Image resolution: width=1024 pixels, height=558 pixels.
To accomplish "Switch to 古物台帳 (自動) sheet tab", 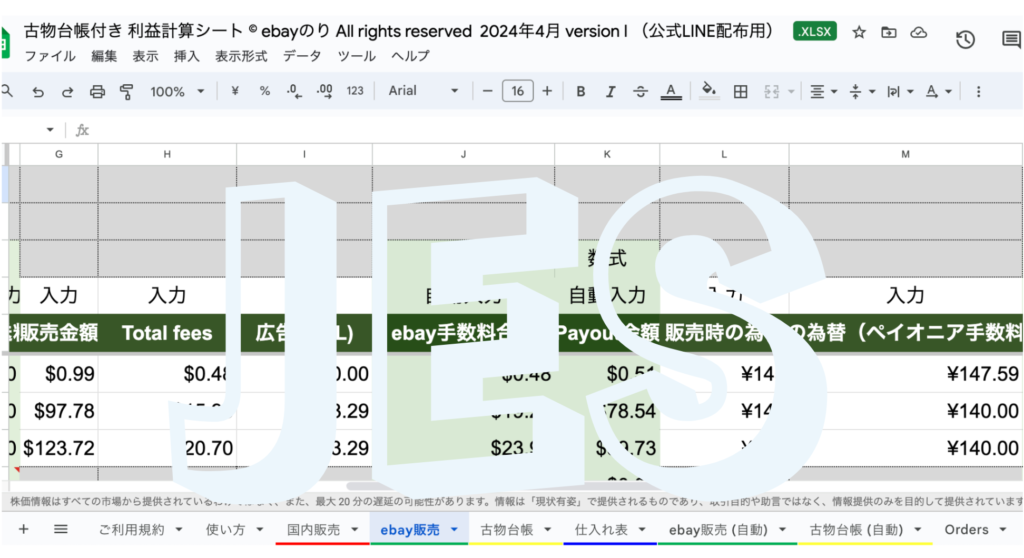I will (856, 530).
